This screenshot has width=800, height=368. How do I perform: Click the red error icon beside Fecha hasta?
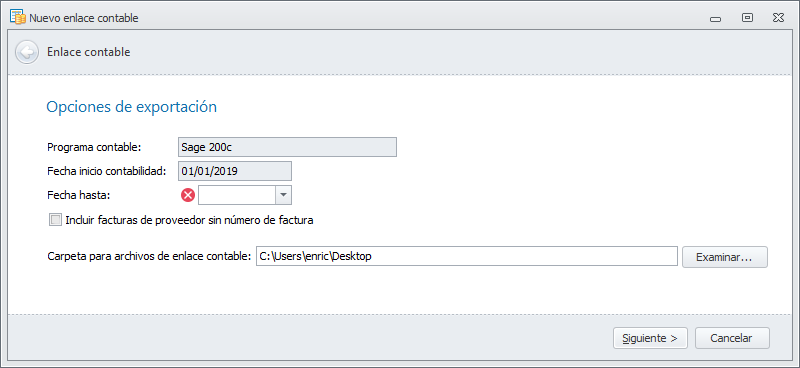[x=188, y=195]
